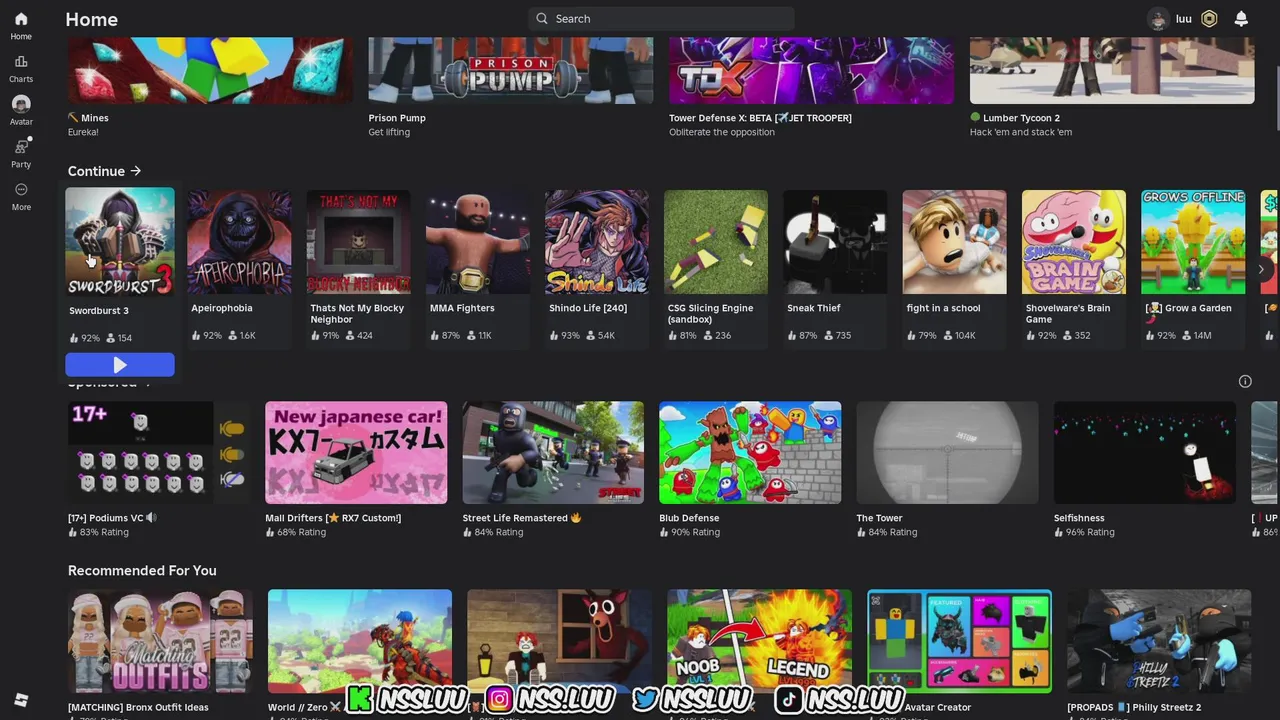The image size is (1280, 720).
Task: Open Matching Bronx Outfit Ideas thumbnail
Action: coord(160,641)
